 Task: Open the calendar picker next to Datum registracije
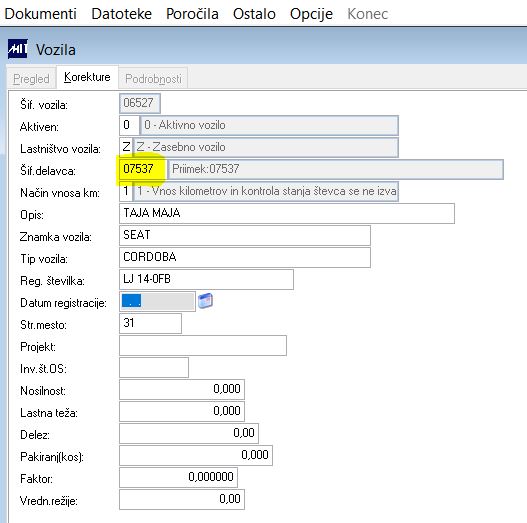[205, 301]
